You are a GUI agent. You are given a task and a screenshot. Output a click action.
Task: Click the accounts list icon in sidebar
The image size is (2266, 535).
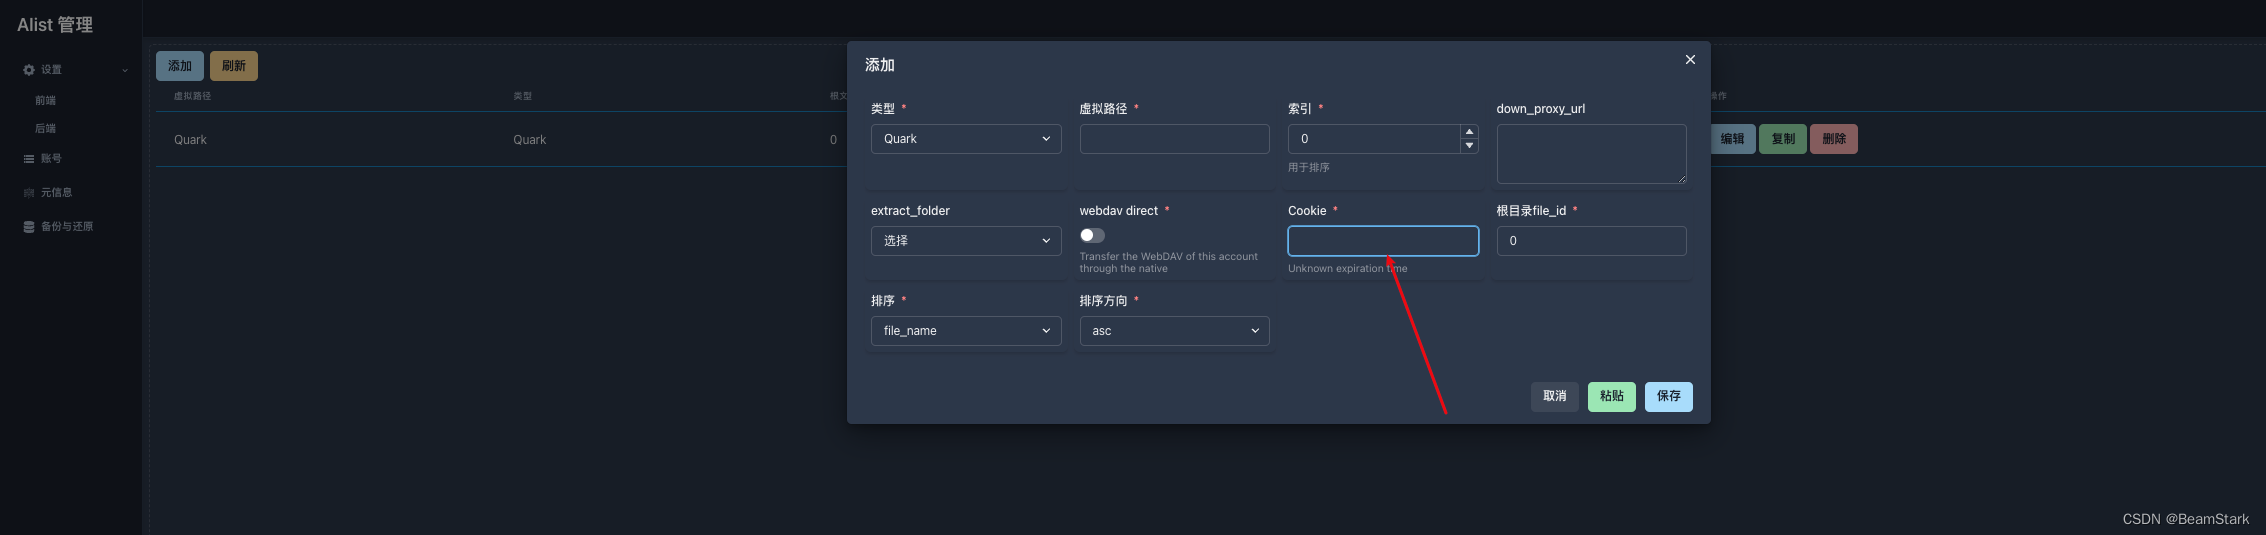coord(29,159)
